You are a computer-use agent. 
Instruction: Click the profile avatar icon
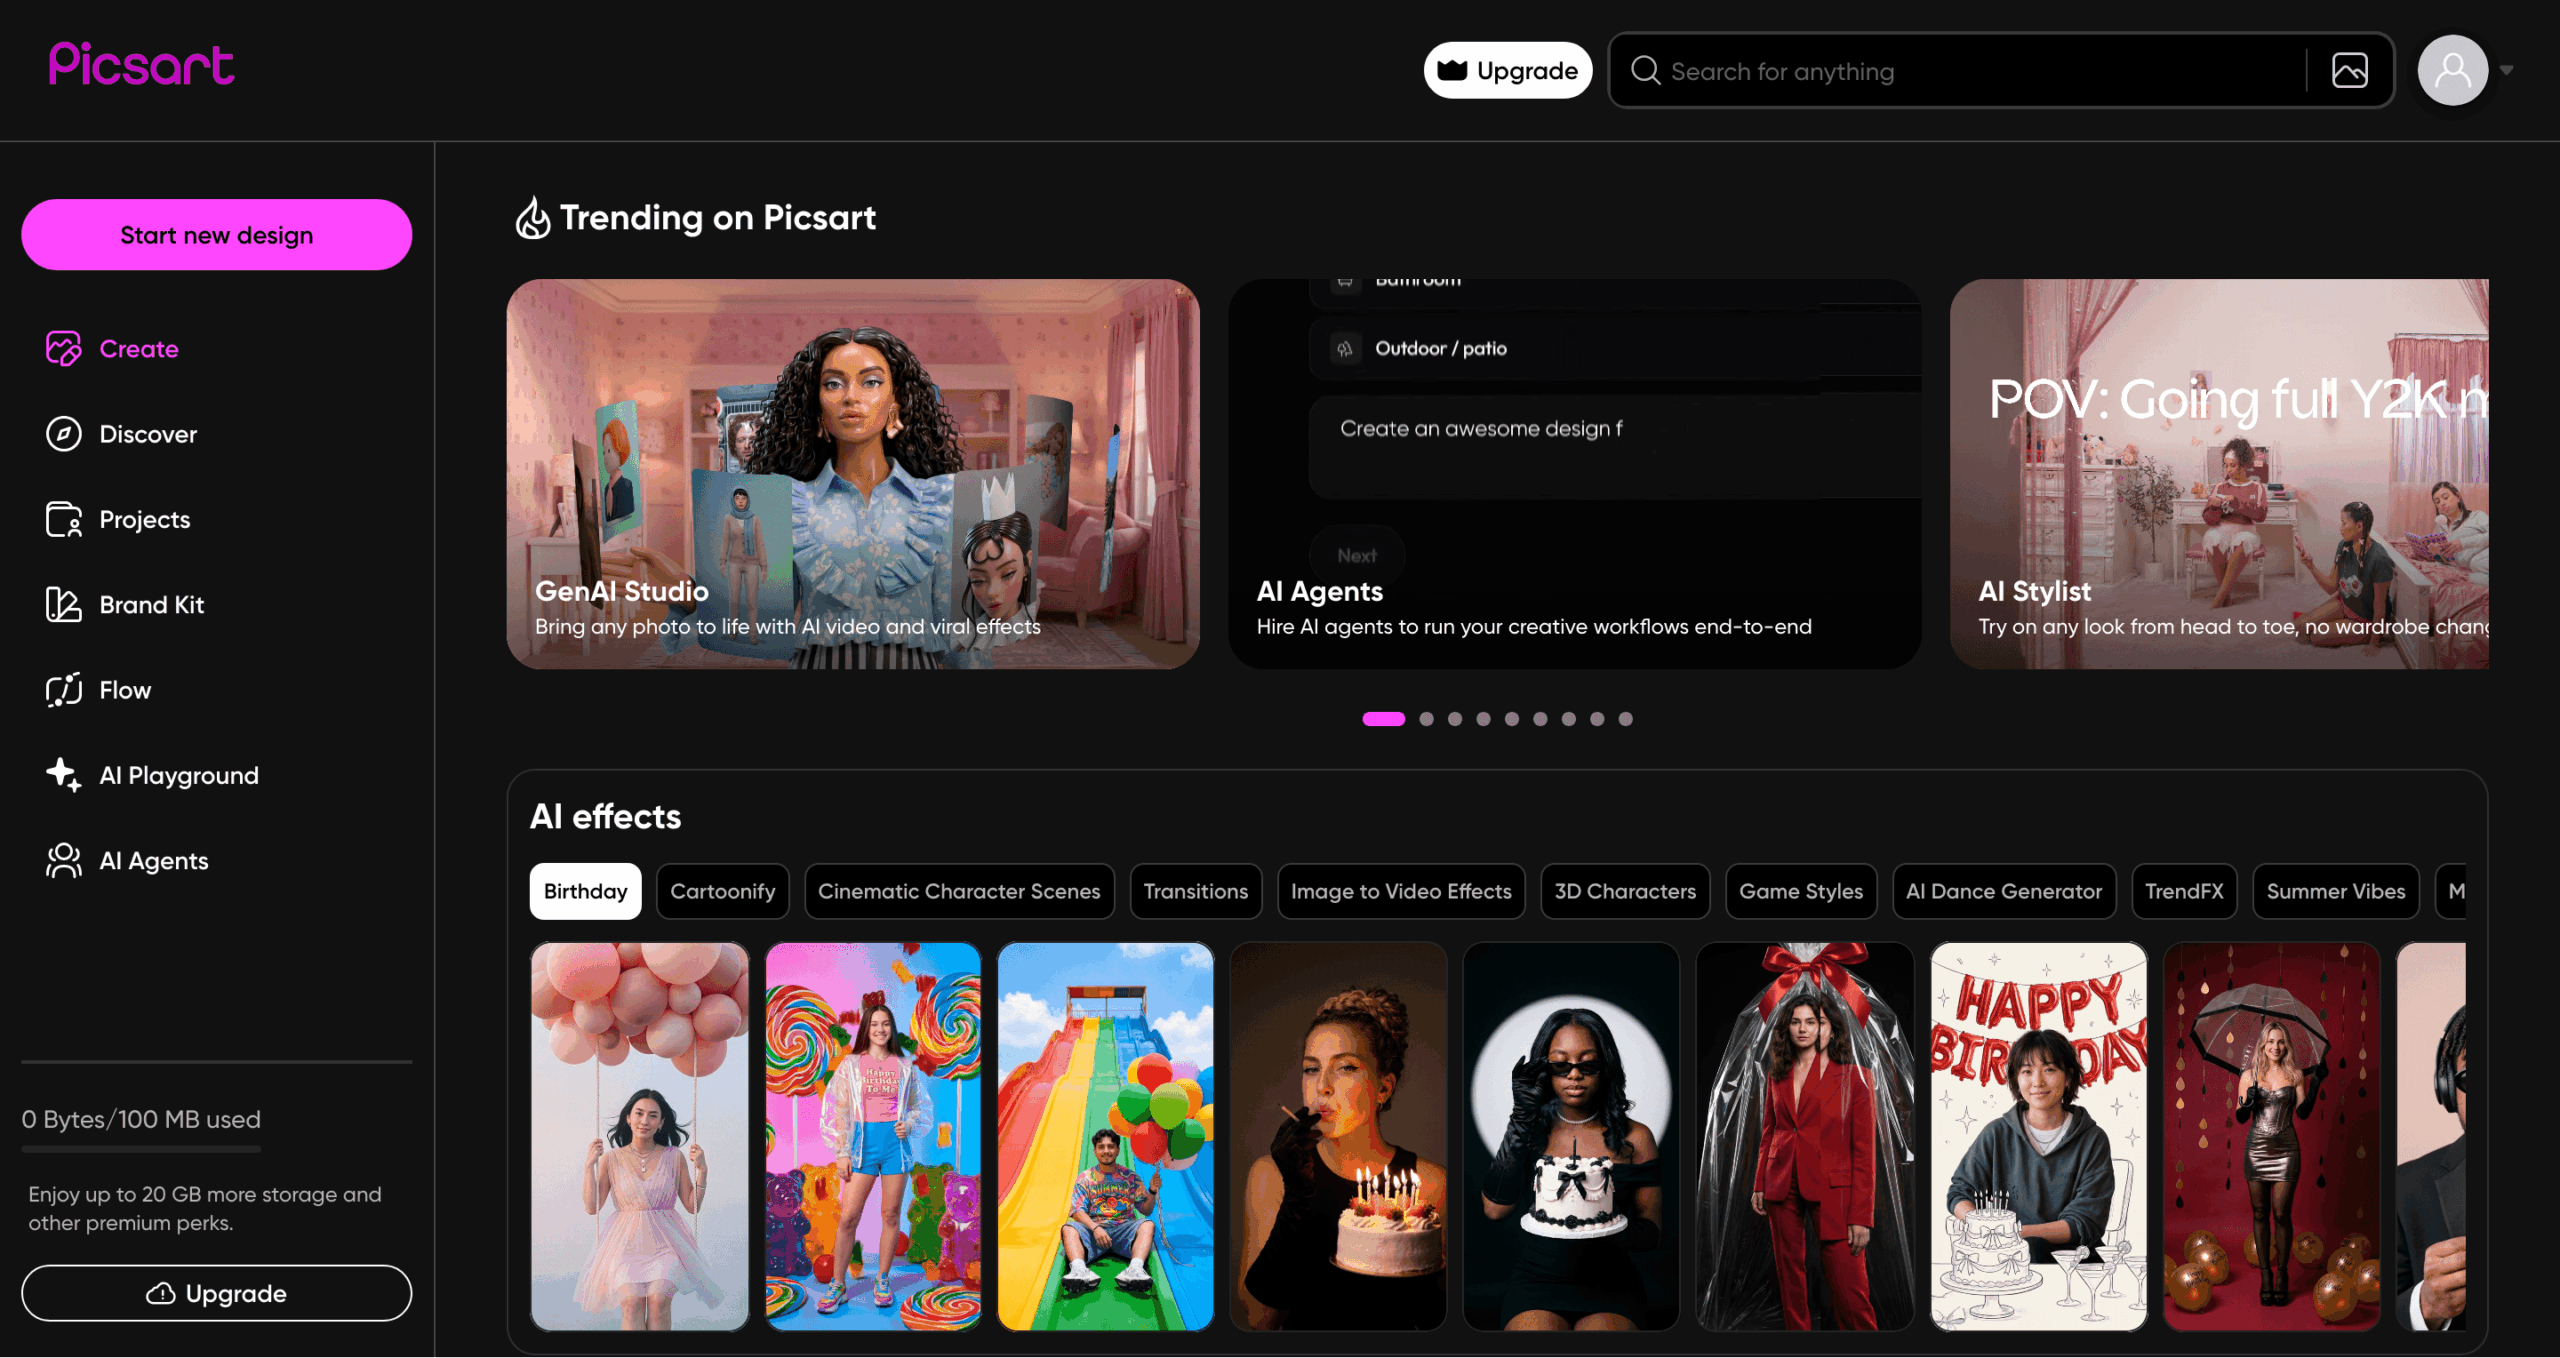coord(2452,70)
